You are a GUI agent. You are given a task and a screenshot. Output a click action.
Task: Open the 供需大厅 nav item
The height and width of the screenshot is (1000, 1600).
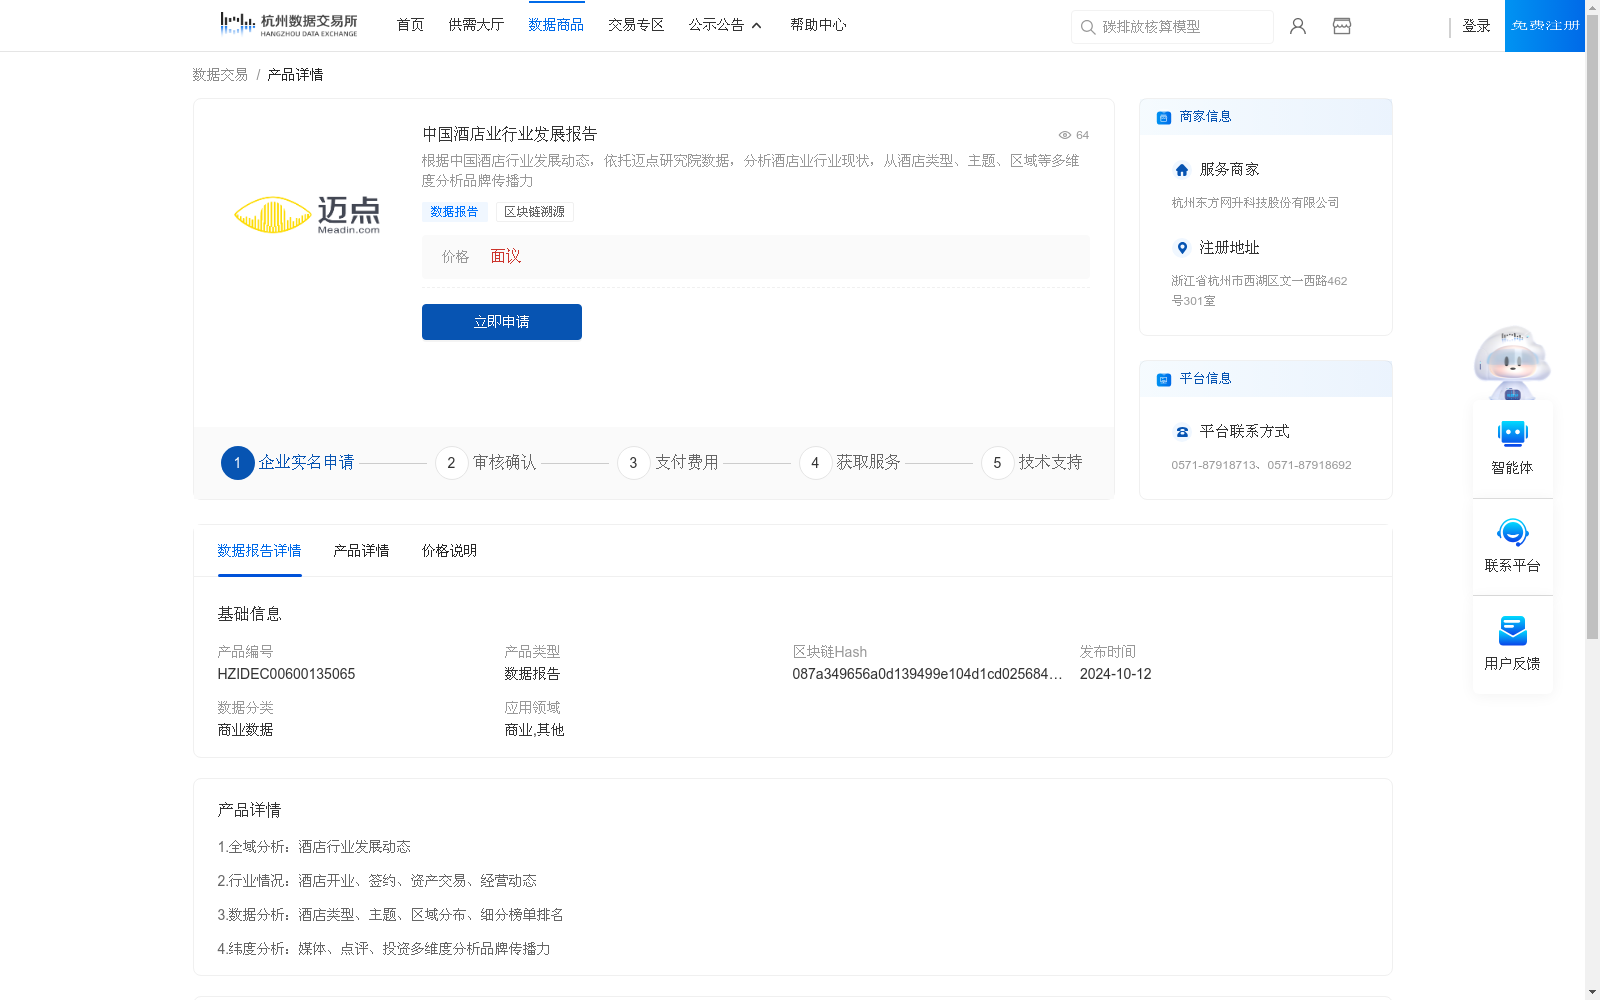(476, 25)
